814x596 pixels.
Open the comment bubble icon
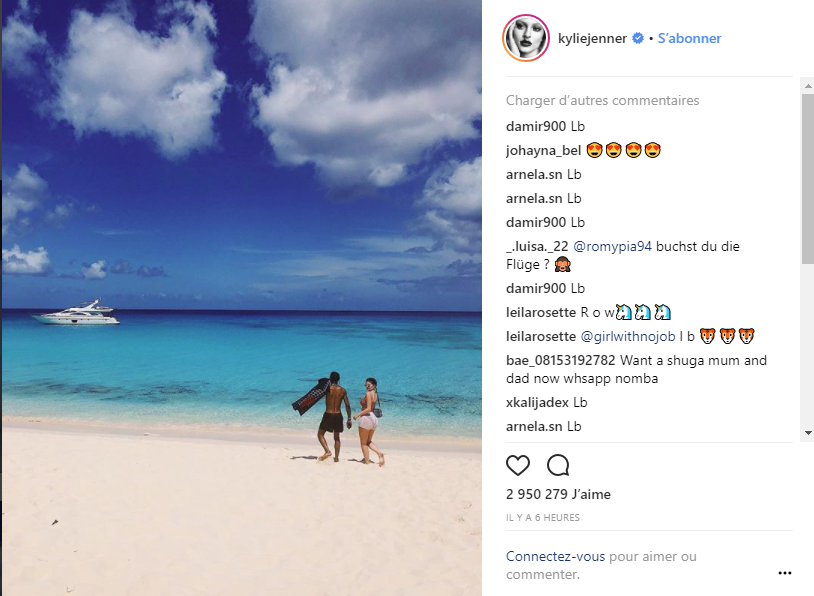[x=558, y=465]
